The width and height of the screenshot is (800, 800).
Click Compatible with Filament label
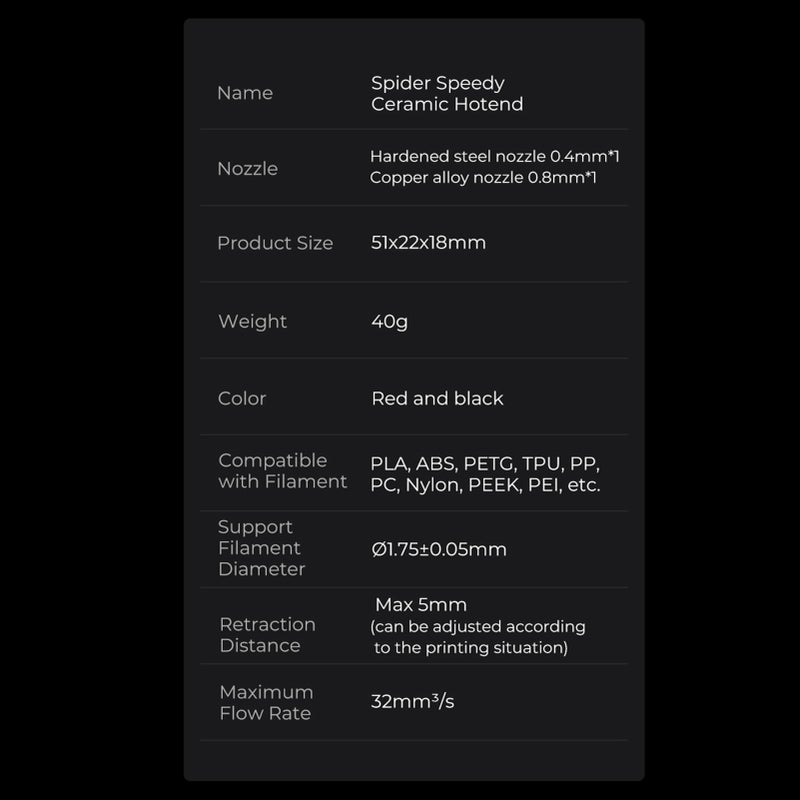point(283,471)
